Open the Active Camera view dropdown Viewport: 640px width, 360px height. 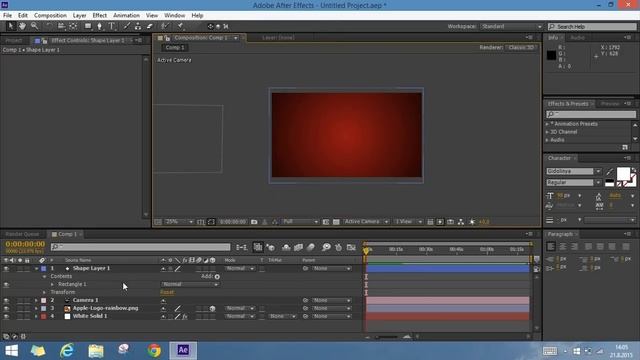(x=366, y=222)
